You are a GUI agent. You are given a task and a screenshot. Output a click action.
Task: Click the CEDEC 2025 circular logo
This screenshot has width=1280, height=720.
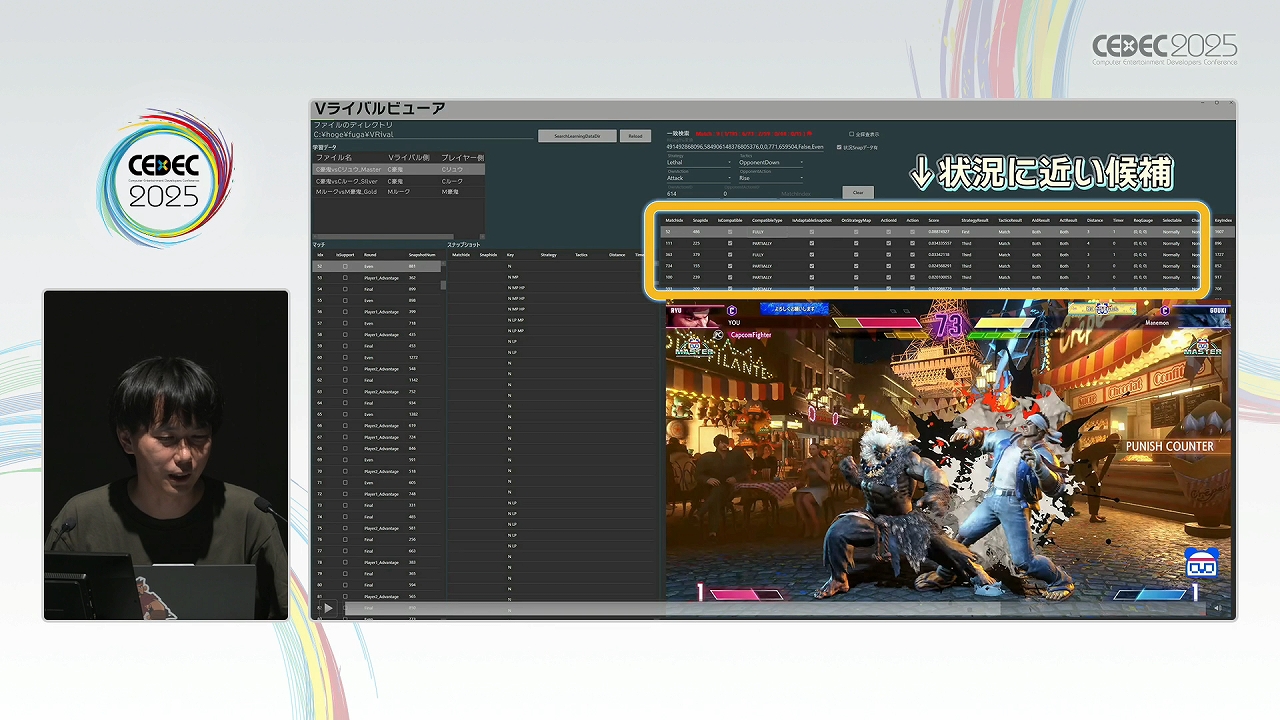[x=165, y=180]
